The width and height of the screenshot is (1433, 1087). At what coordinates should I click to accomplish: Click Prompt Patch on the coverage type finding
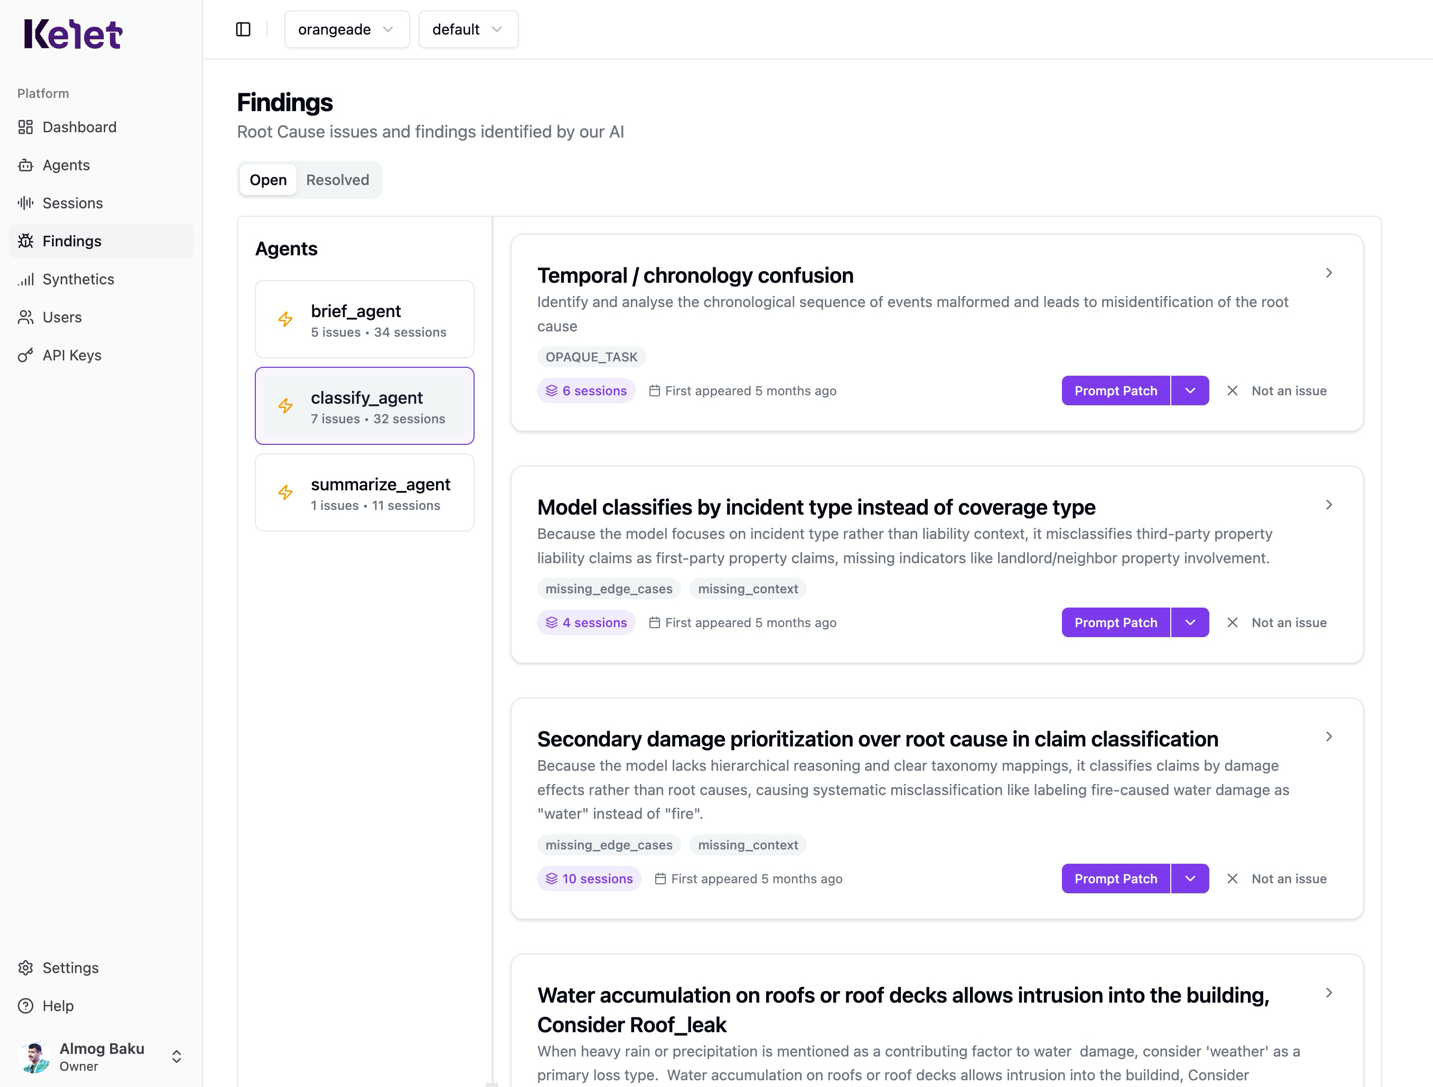(x=1115, y=622)
